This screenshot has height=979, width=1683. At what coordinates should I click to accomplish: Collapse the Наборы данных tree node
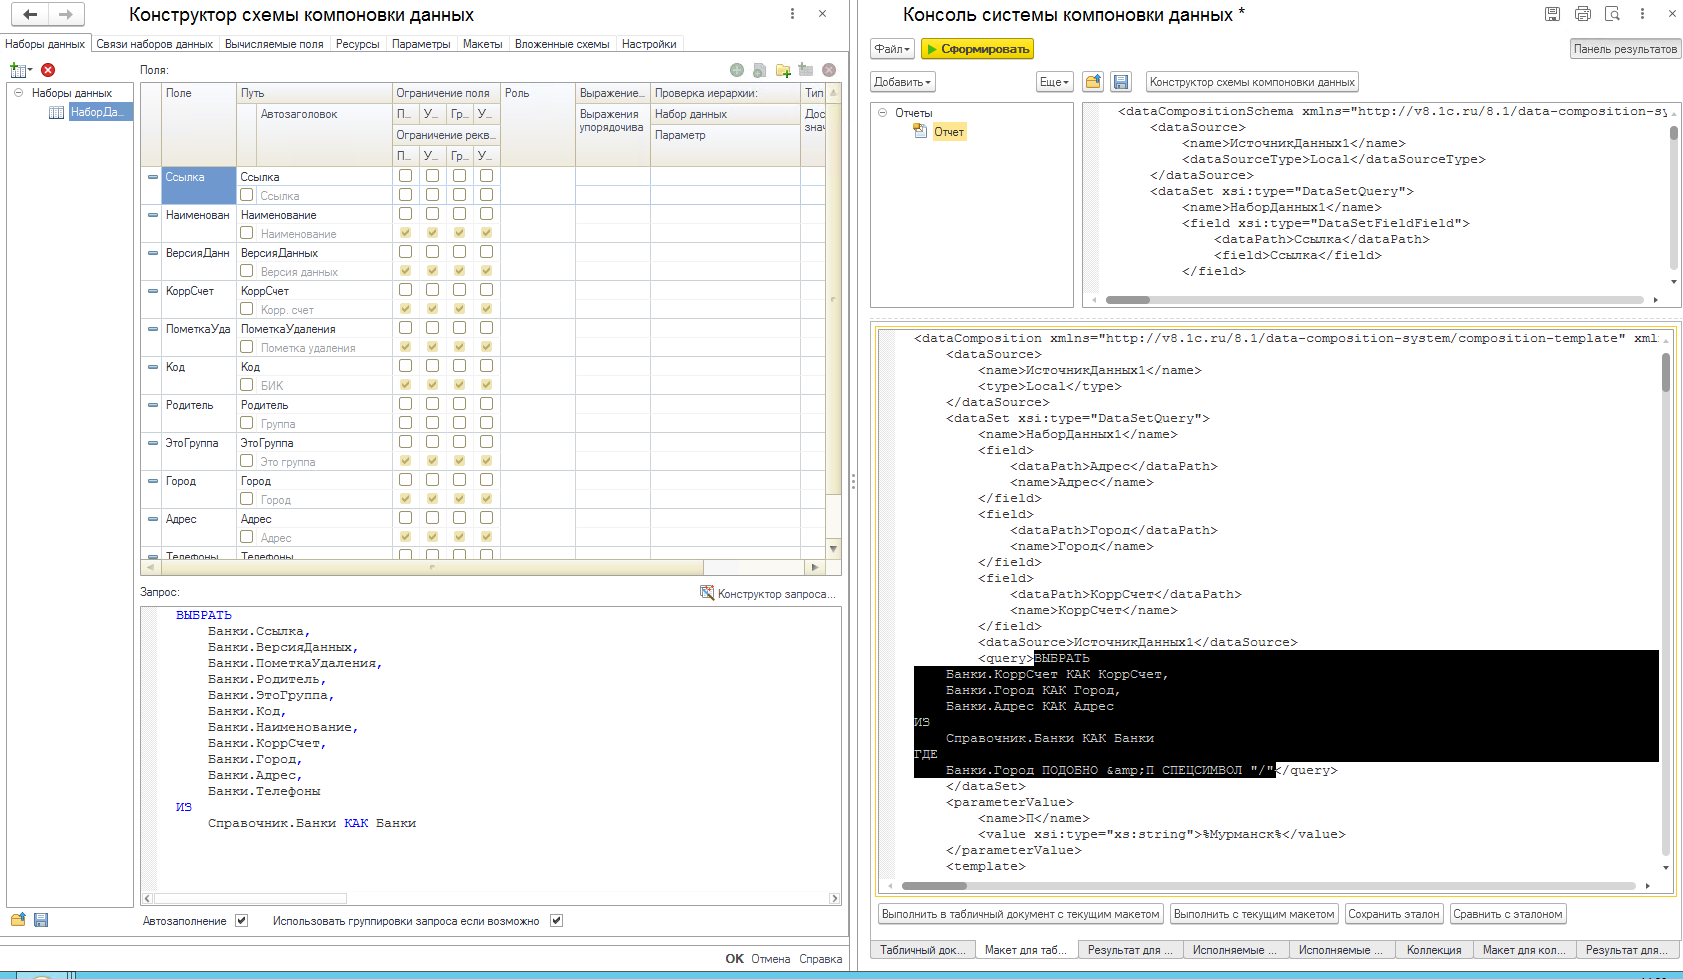18,93
